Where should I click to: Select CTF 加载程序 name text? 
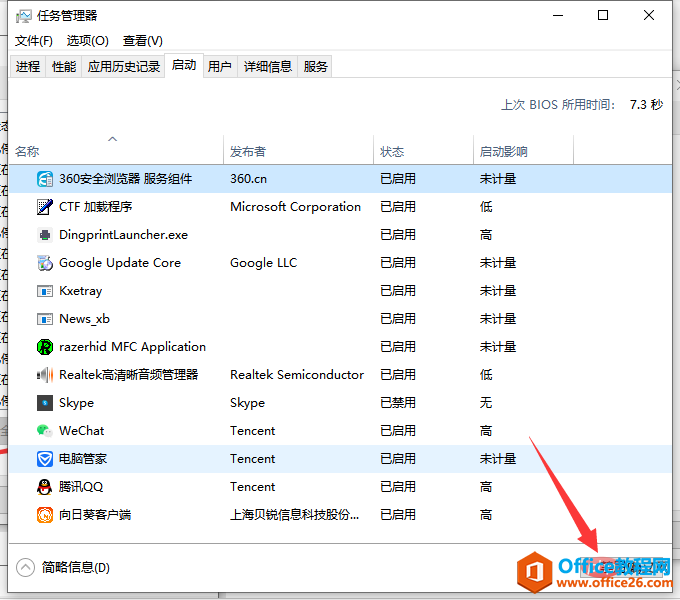click(x=95, y=207)
